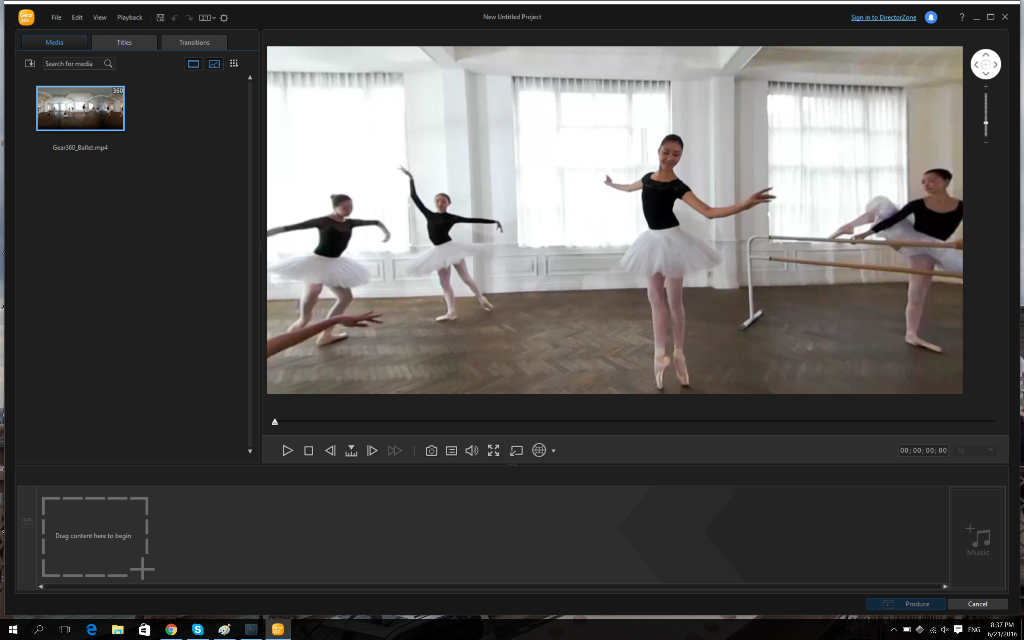
Task: Toggle the media library grid view
Action: pos(234,63)
